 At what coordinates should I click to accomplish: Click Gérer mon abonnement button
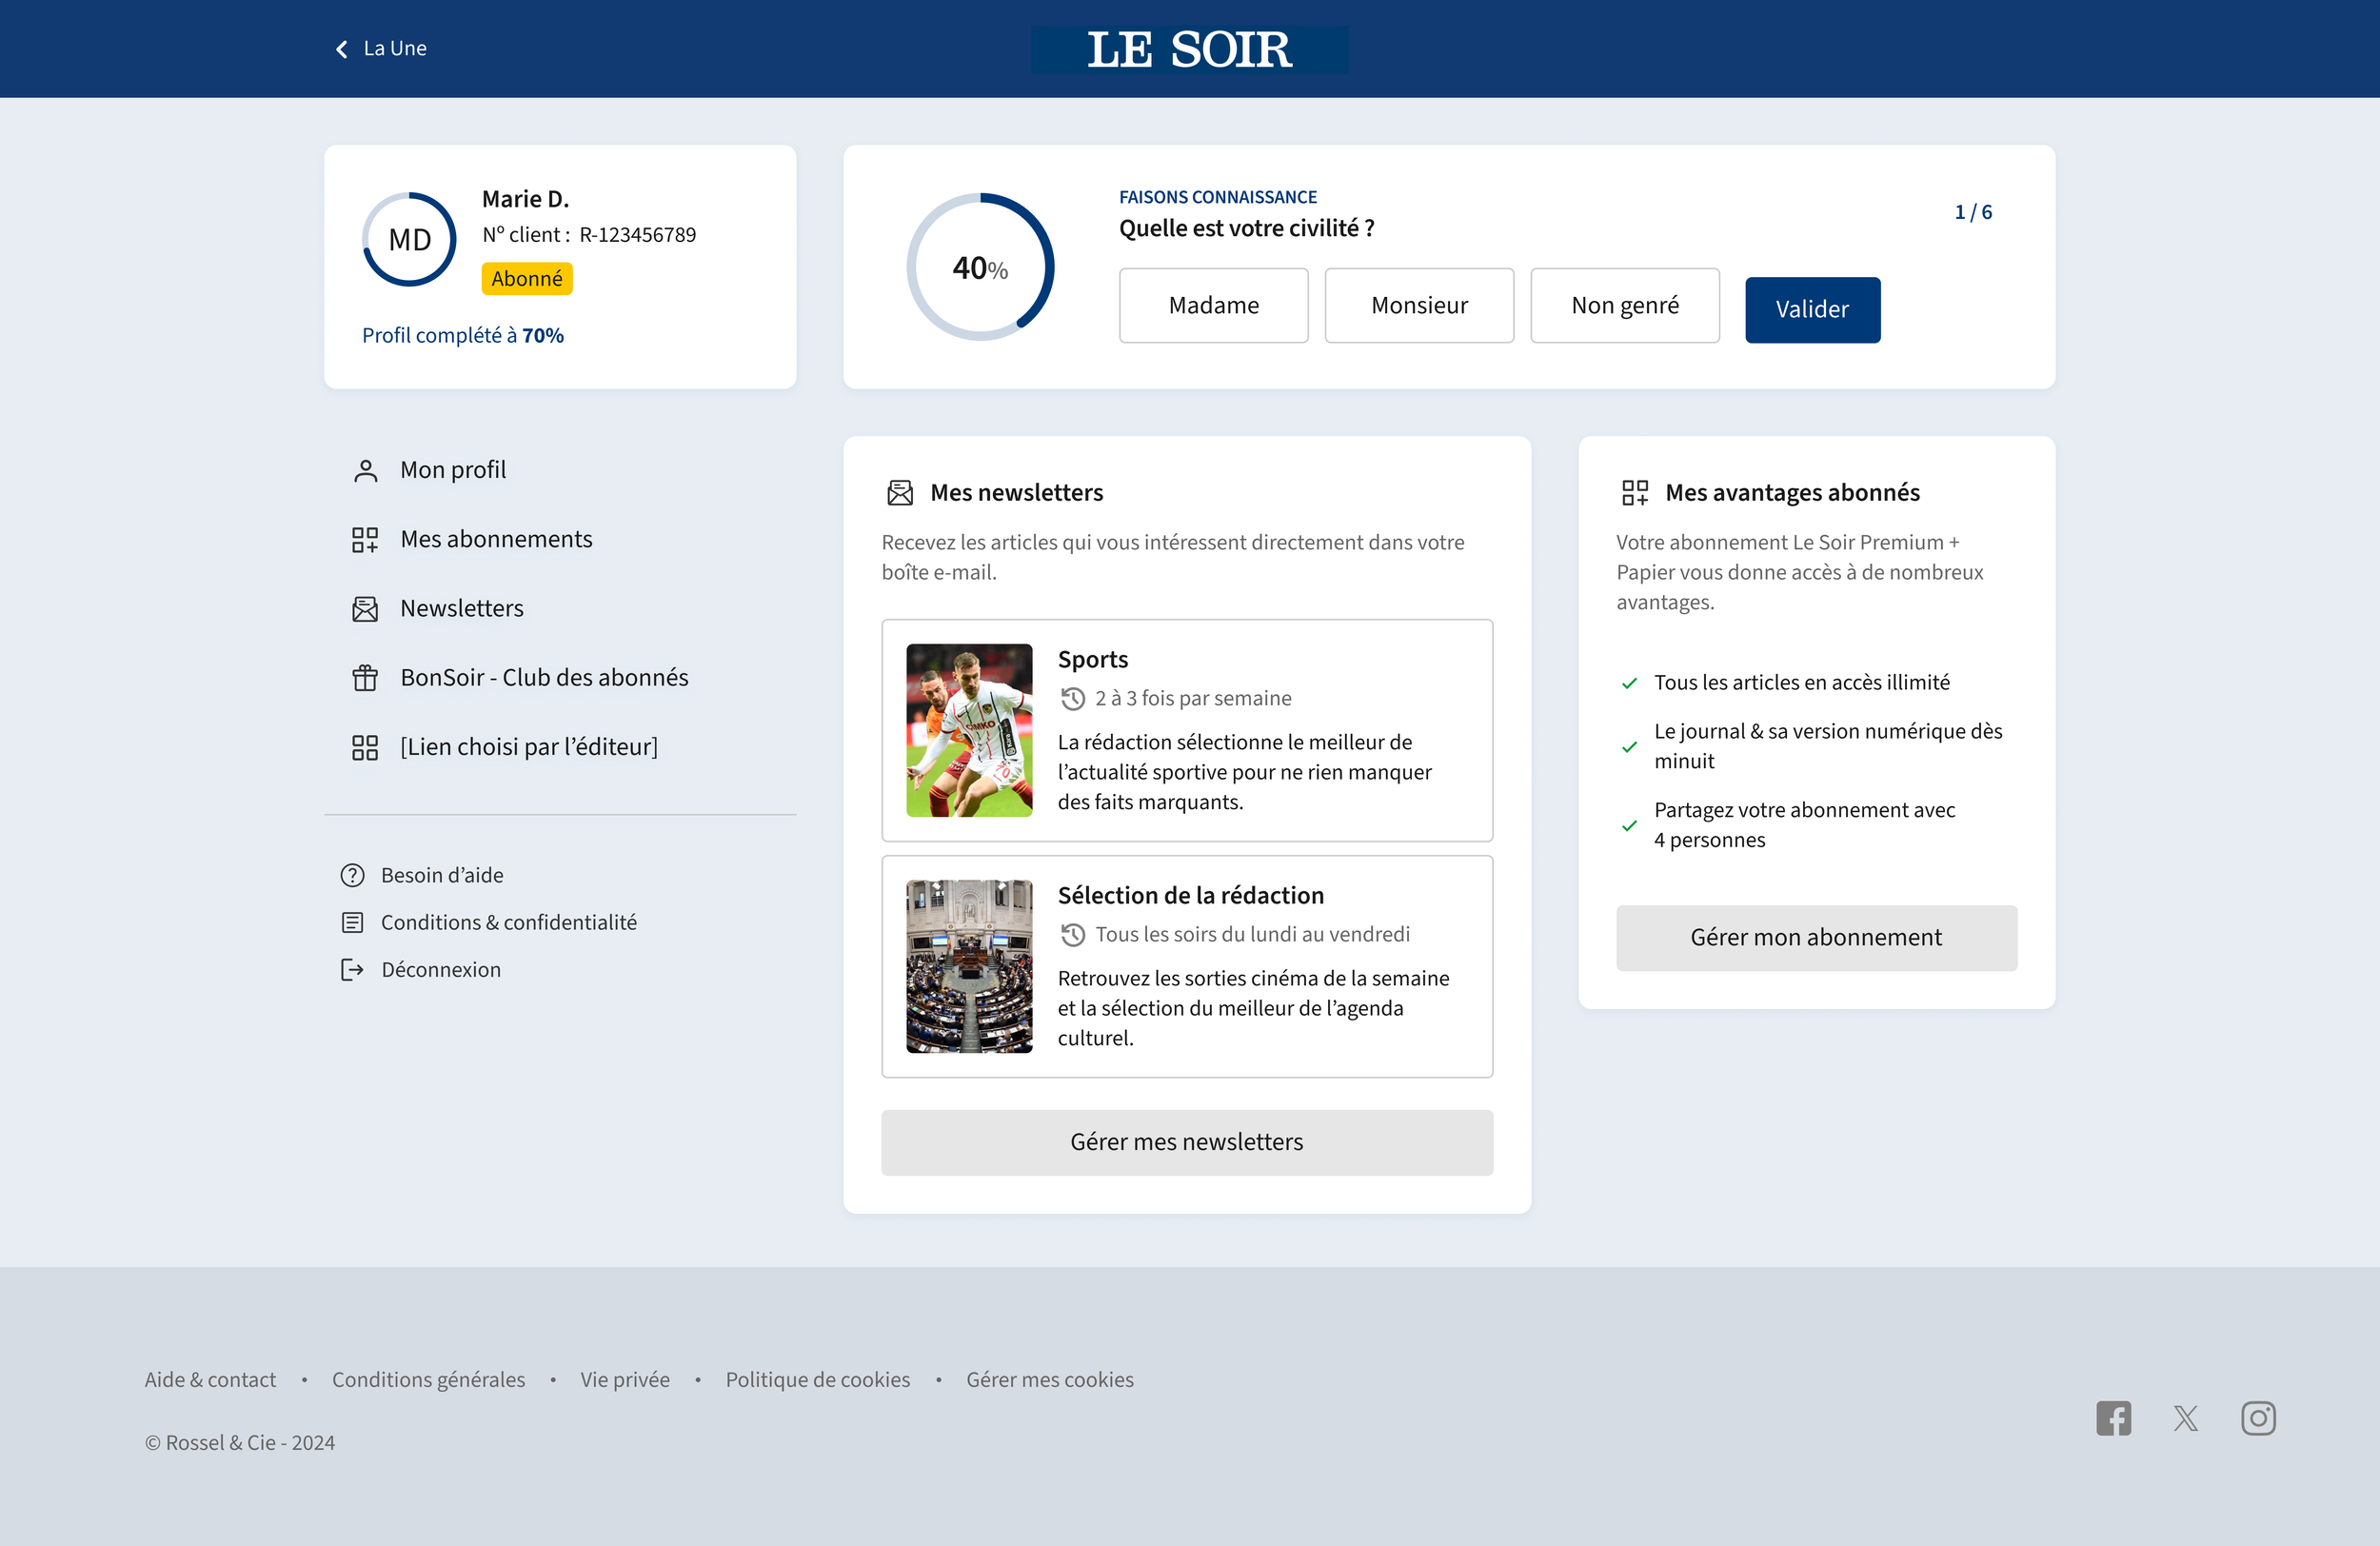(1815, 937)
